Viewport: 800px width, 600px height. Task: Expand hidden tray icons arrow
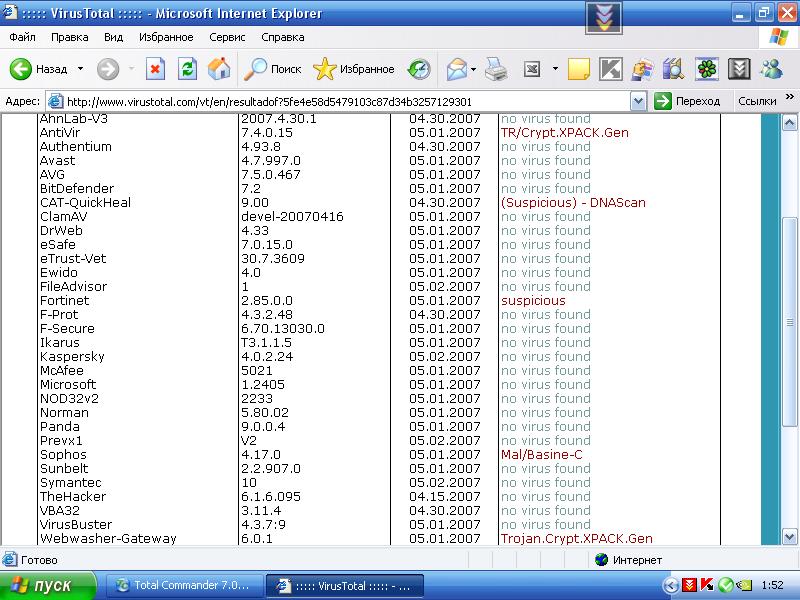click(671, 585)
